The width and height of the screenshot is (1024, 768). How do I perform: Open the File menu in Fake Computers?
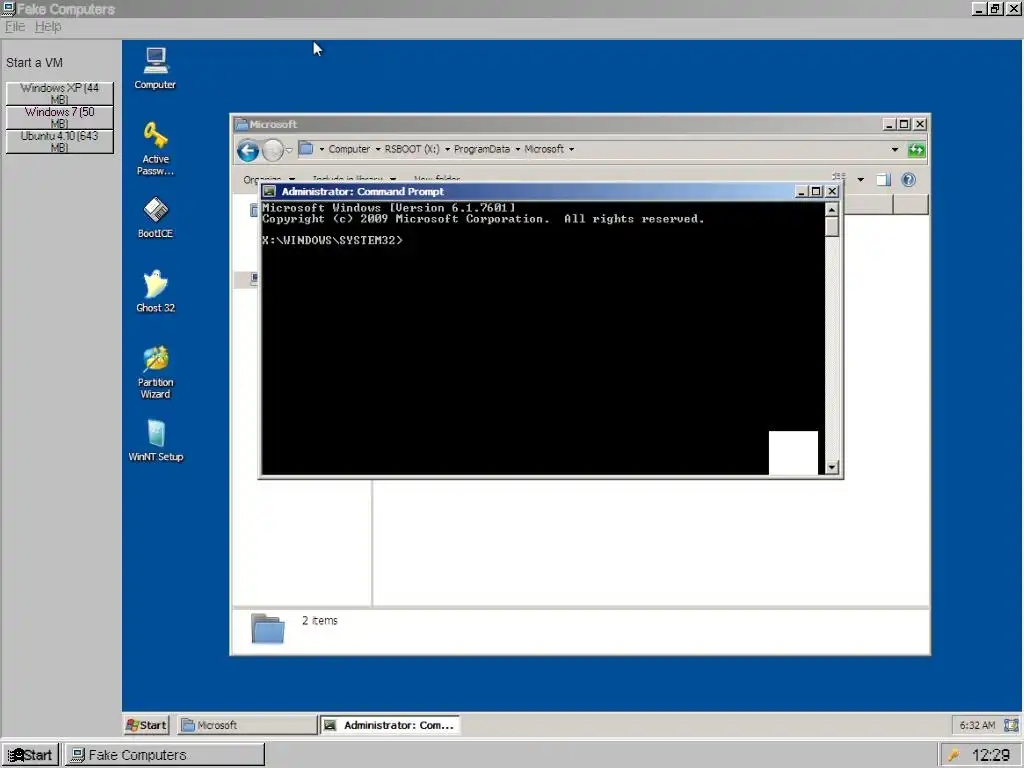coord(15,27)
